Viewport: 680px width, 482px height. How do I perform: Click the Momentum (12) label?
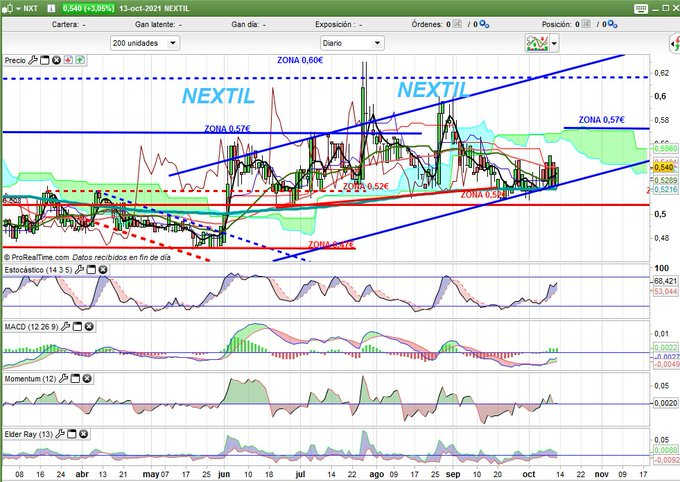click(x=30, y=379)
